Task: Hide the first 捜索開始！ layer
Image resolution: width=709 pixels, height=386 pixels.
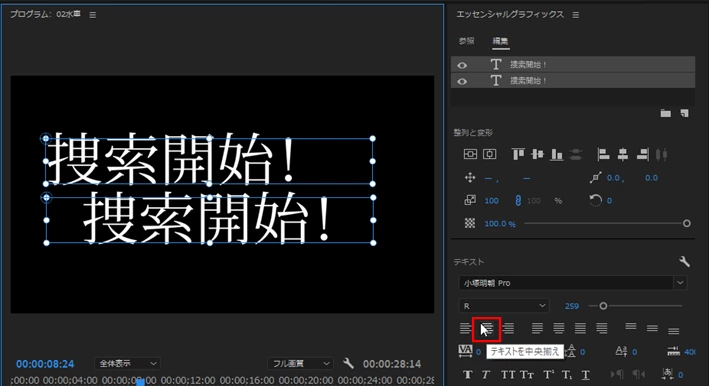Action: [x=462, y=65]
